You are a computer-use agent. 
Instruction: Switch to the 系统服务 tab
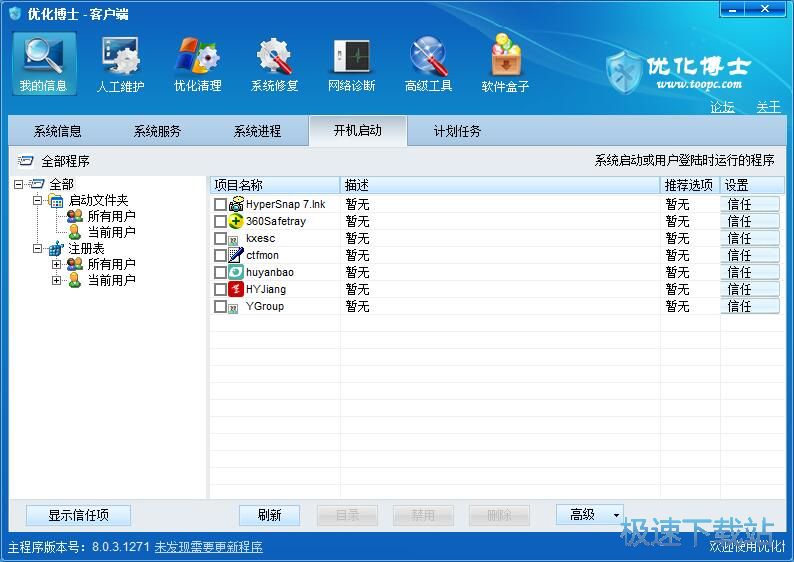157,132
